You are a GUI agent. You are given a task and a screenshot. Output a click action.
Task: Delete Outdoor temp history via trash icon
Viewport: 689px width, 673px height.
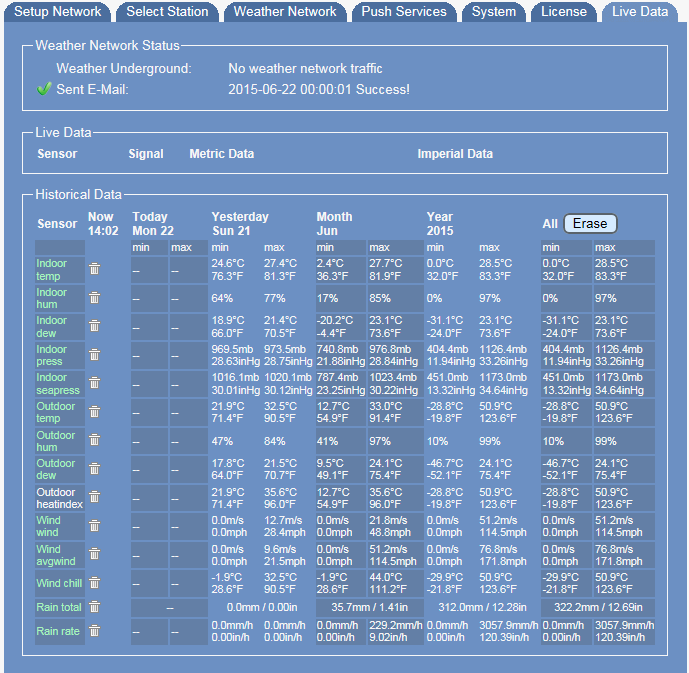pyautogui.click(x=94, y=412)
